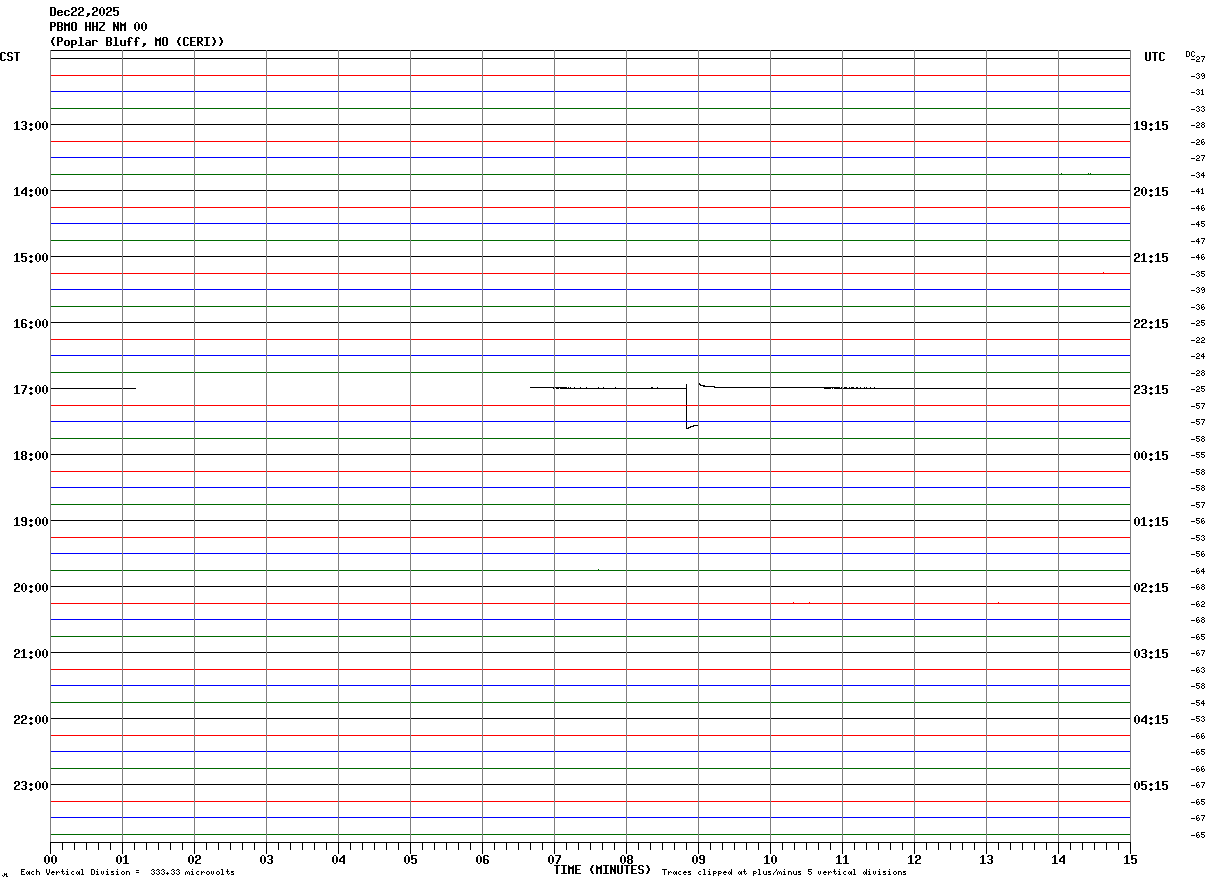Select minute 09 on the time axis
This screenshot has width=1210, height=886.
[699, 859]
